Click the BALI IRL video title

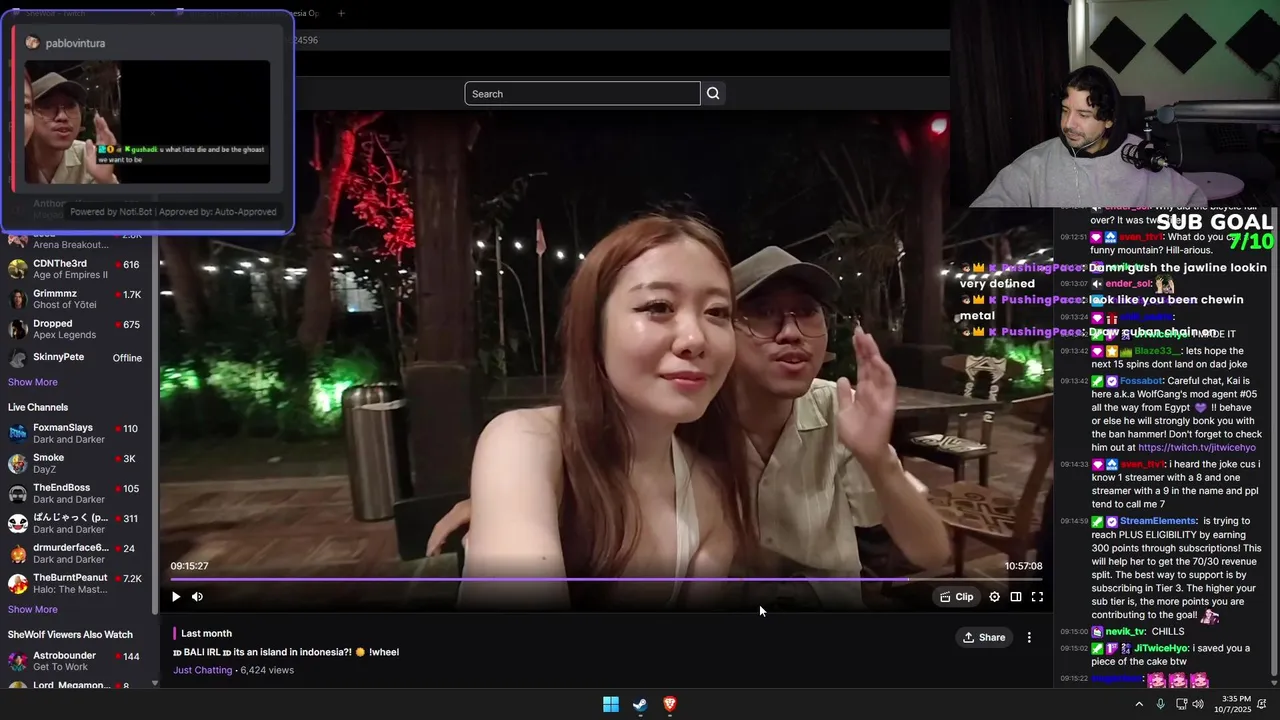pos(286,652)
